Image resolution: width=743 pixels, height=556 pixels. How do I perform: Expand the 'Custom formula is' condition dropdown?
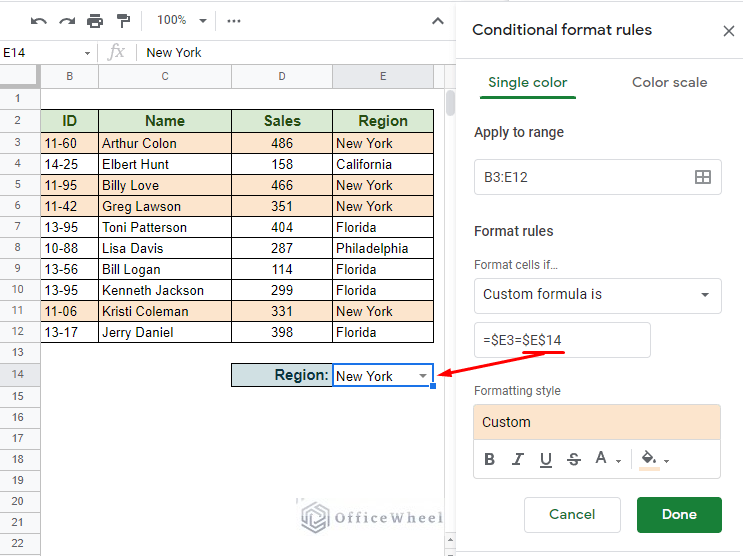[x=597, y=295]
